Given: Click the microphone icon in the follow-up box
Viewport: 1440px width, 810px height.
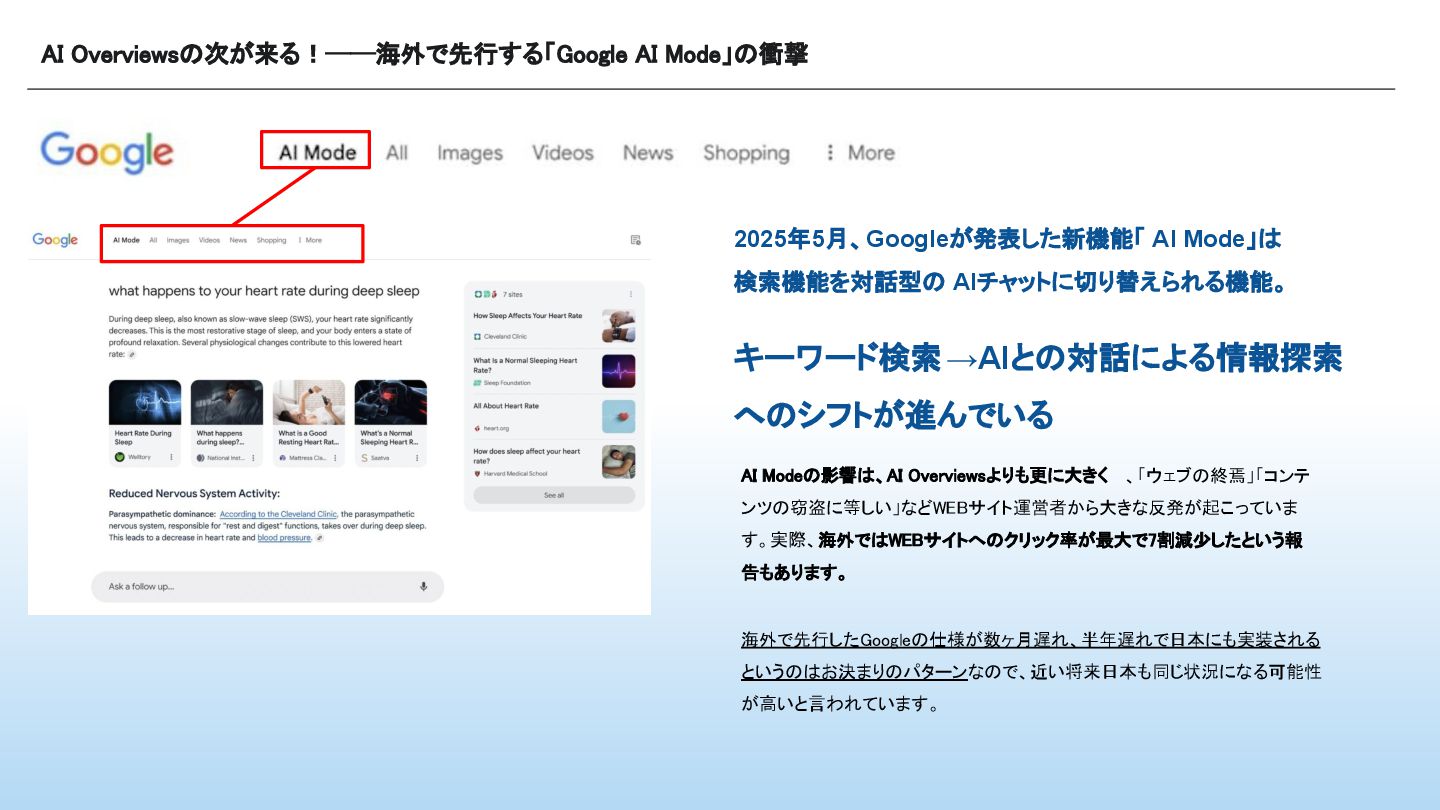Looking at the screenshot, I should point(423,587).
